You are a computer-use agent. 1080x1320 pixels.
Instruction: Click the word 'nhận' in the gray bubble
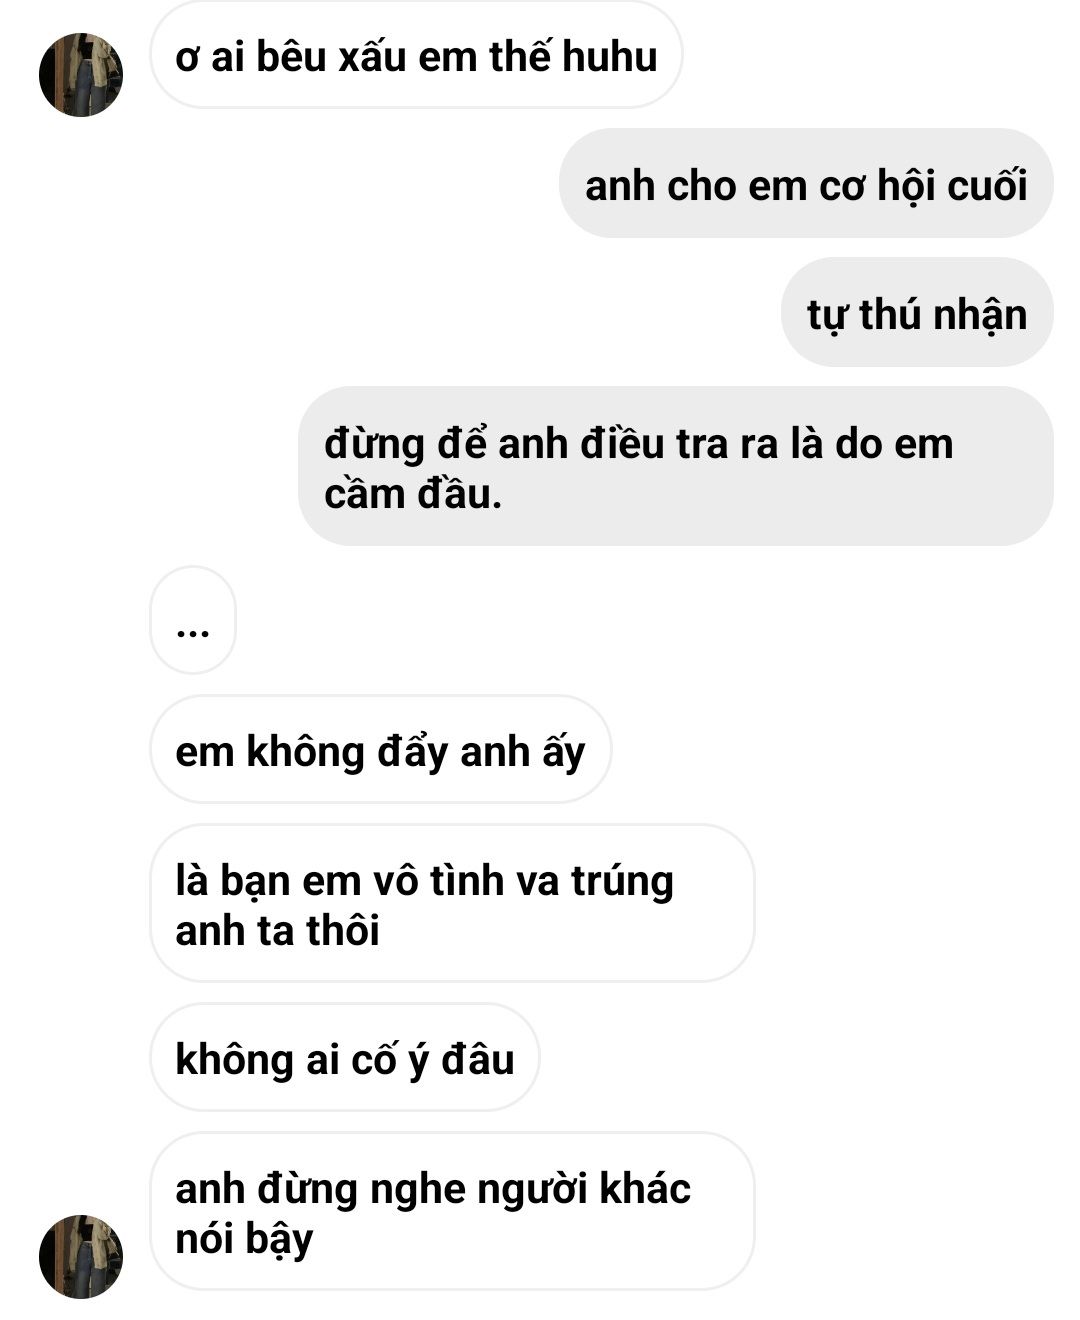click(x=981, y=316)
